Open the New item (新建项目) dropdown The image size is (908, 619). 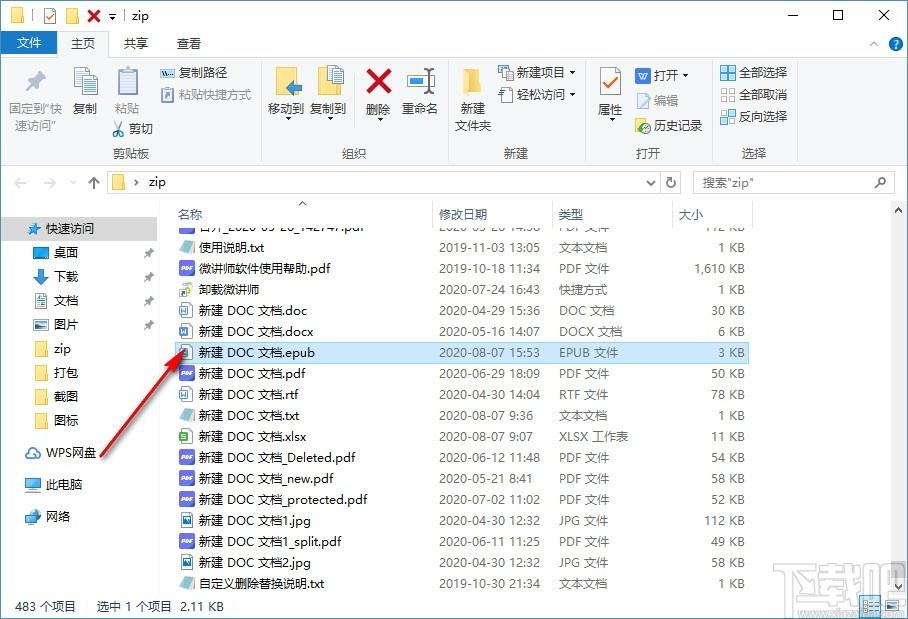coord(537,72)
